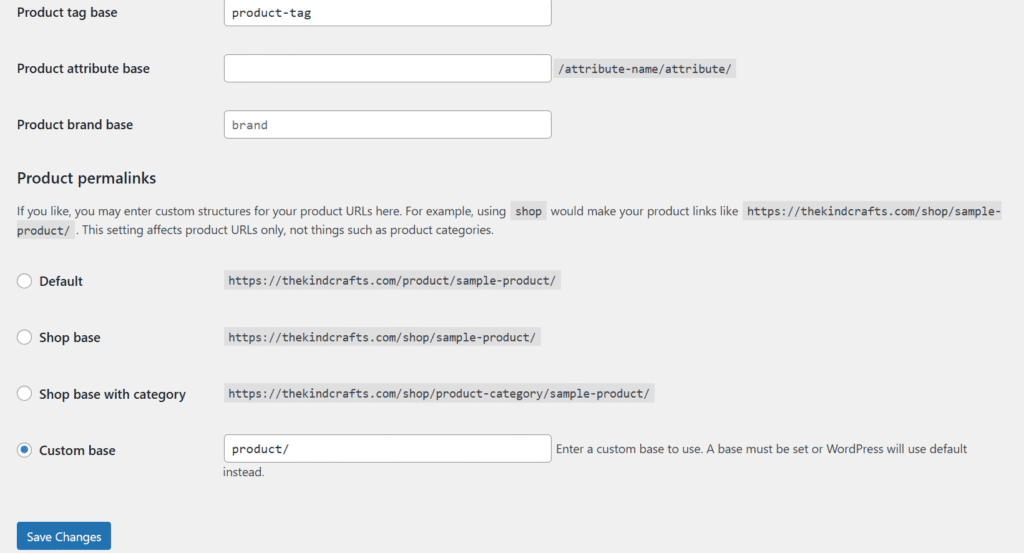The width and height of the screenshot is (1024, 553).
Task: Click the Product tag base input field
Action: tap(387, 13)
